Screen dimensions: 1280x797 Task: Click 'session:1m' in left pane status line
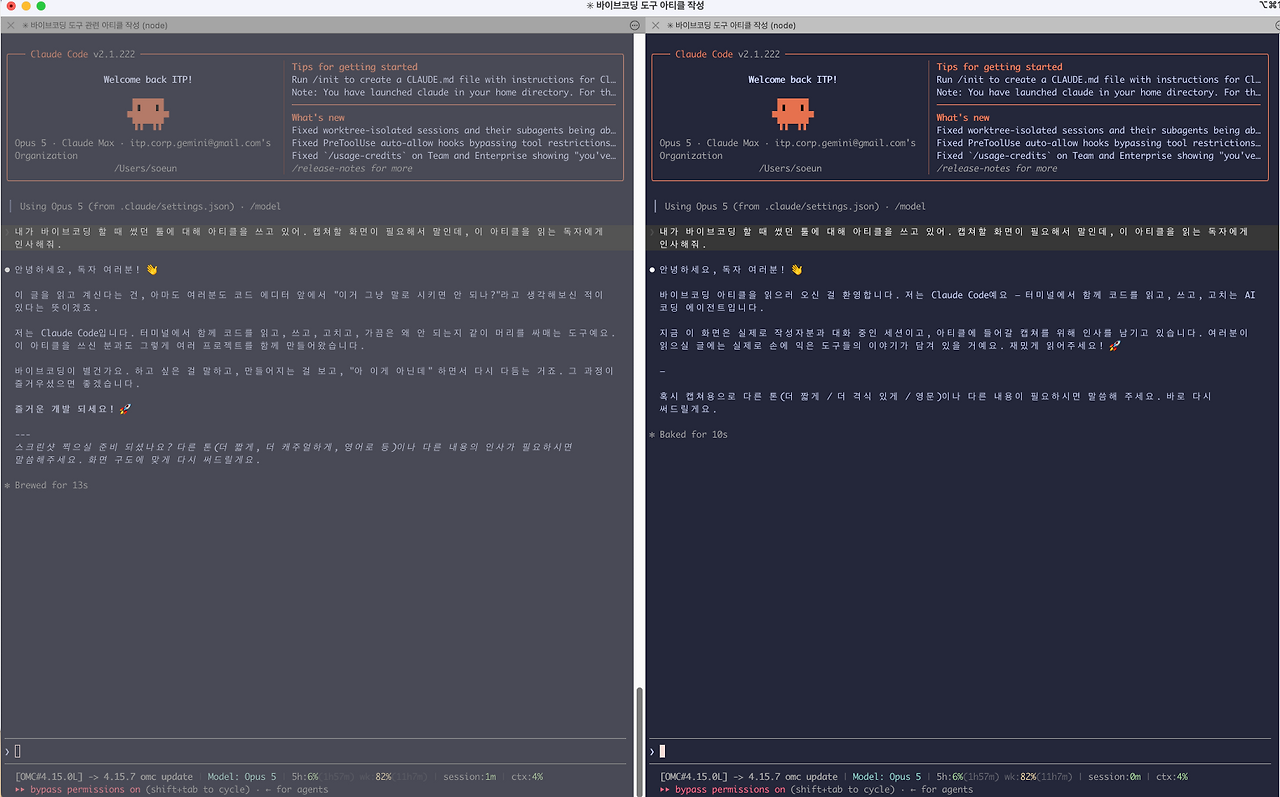[470, 777]
